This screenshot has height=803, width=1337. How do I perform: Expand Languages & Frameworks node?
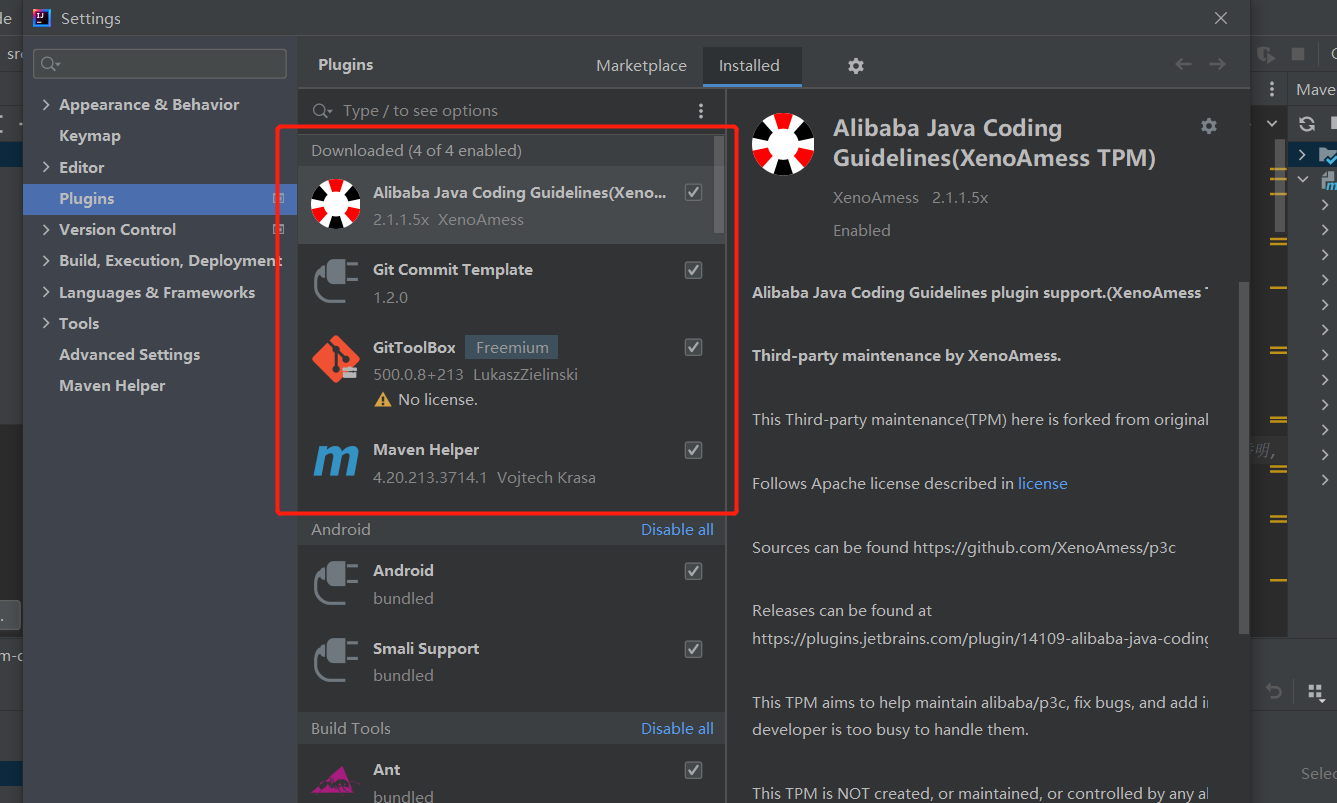pyautogui.click(x=46, y=293)
